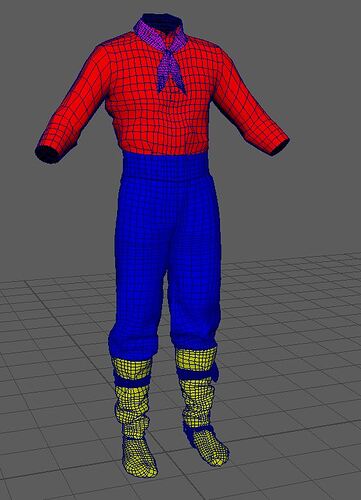Image resolution: width=361 pixels, height=500 pixels.
Task: Select the yellow boot on viewer's left side
Action: point(135,417)
